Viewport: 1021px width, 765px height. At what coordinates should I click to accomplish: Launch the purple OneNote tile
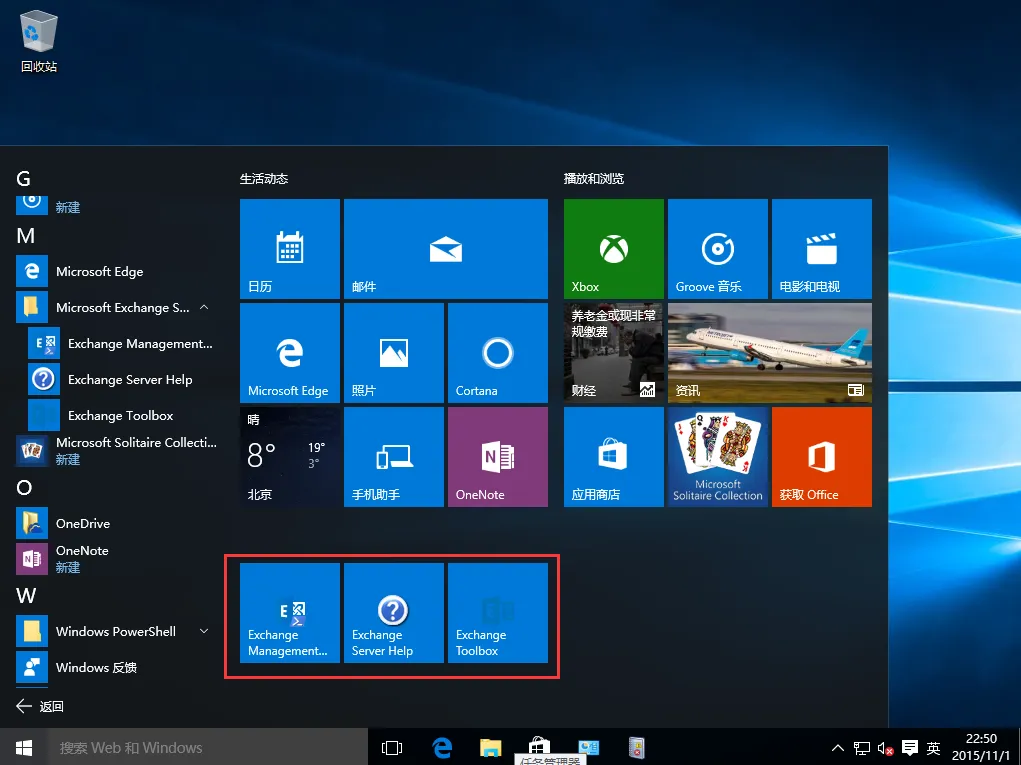coord(497,457)
